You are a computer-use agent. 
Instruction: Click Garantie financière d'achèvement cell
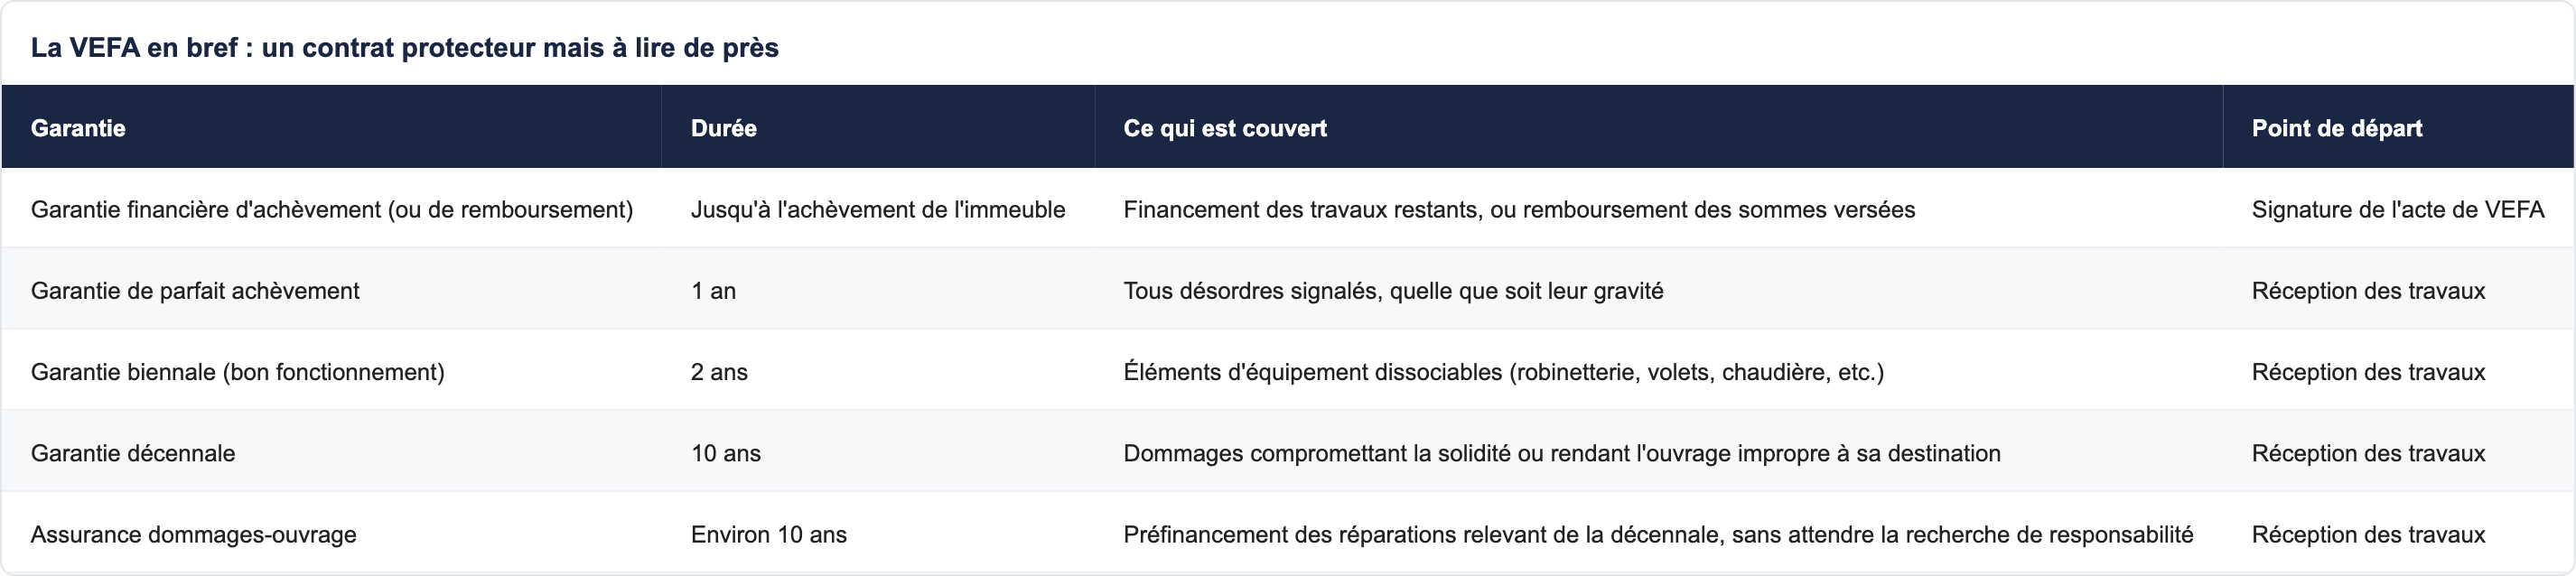(331, 209)
